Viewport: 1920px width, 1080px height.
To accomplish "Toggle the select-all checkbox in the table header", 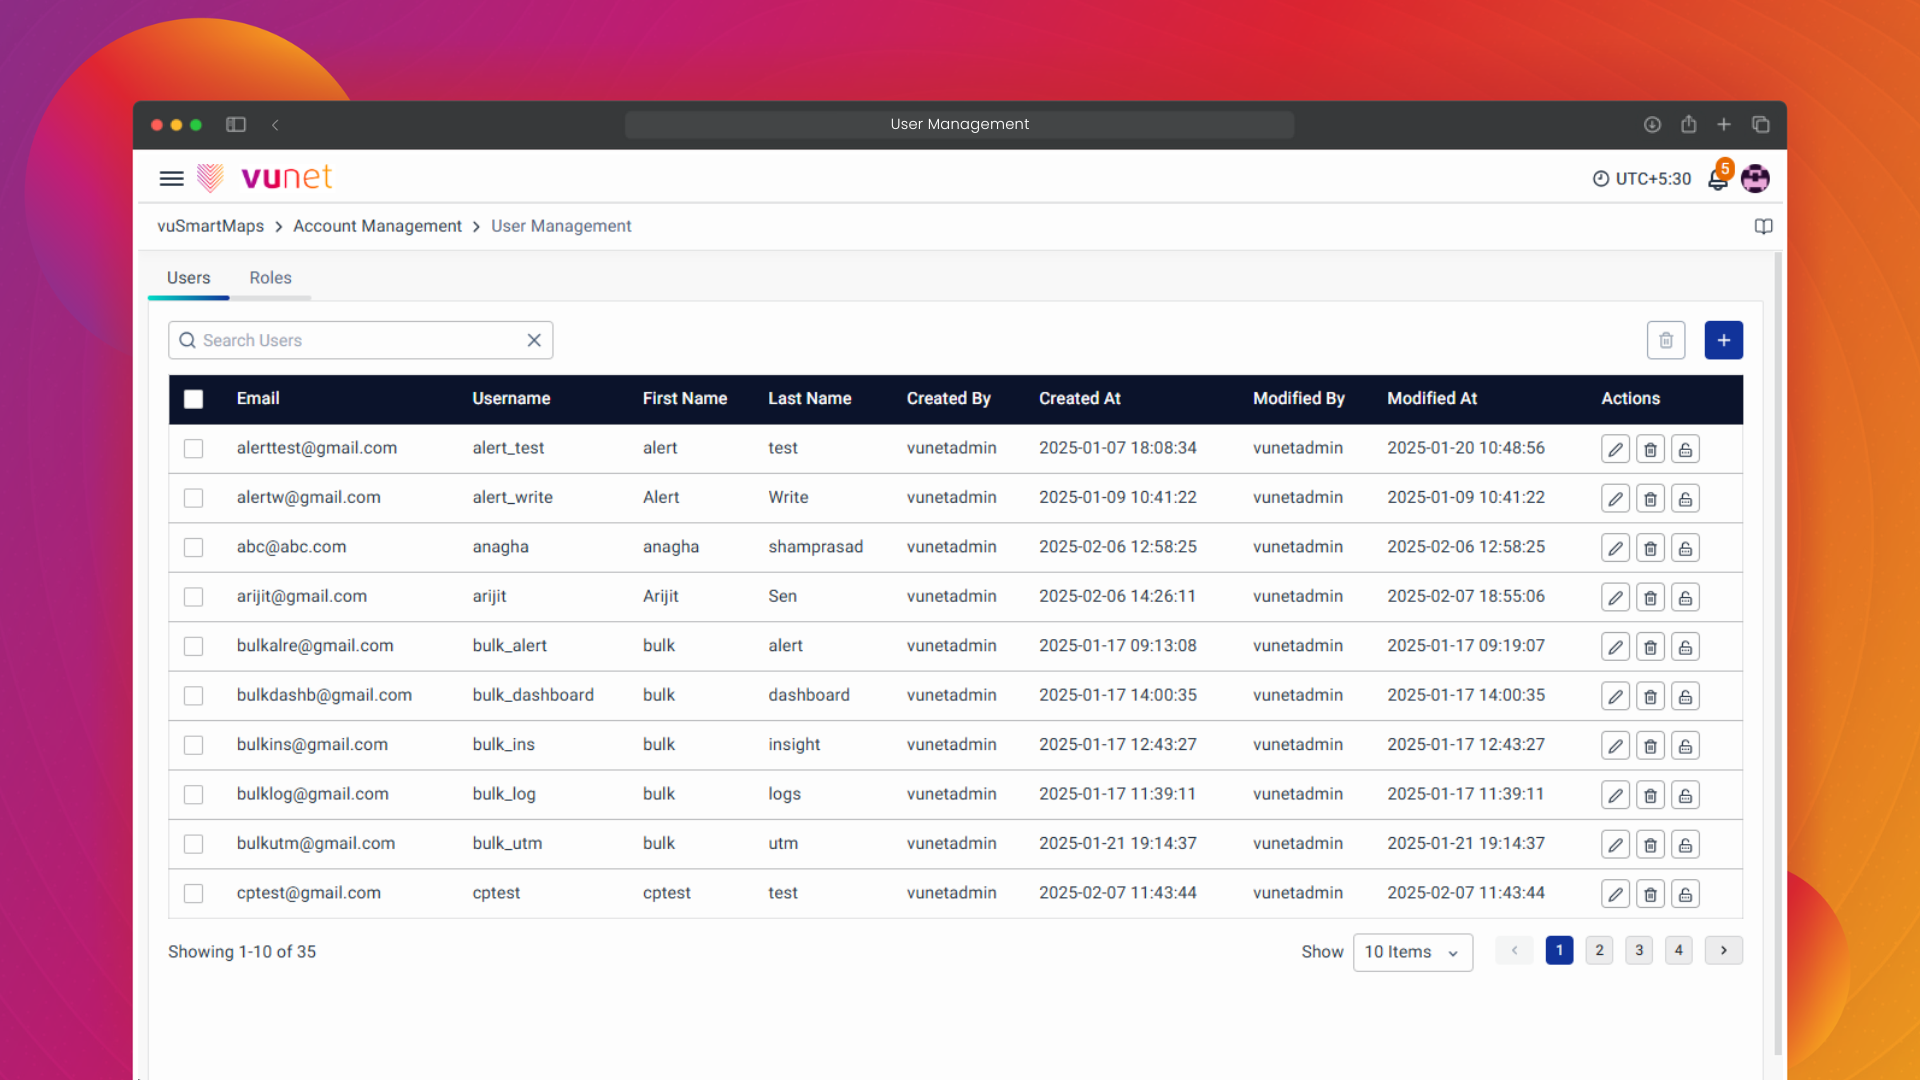I will (194, 399).
